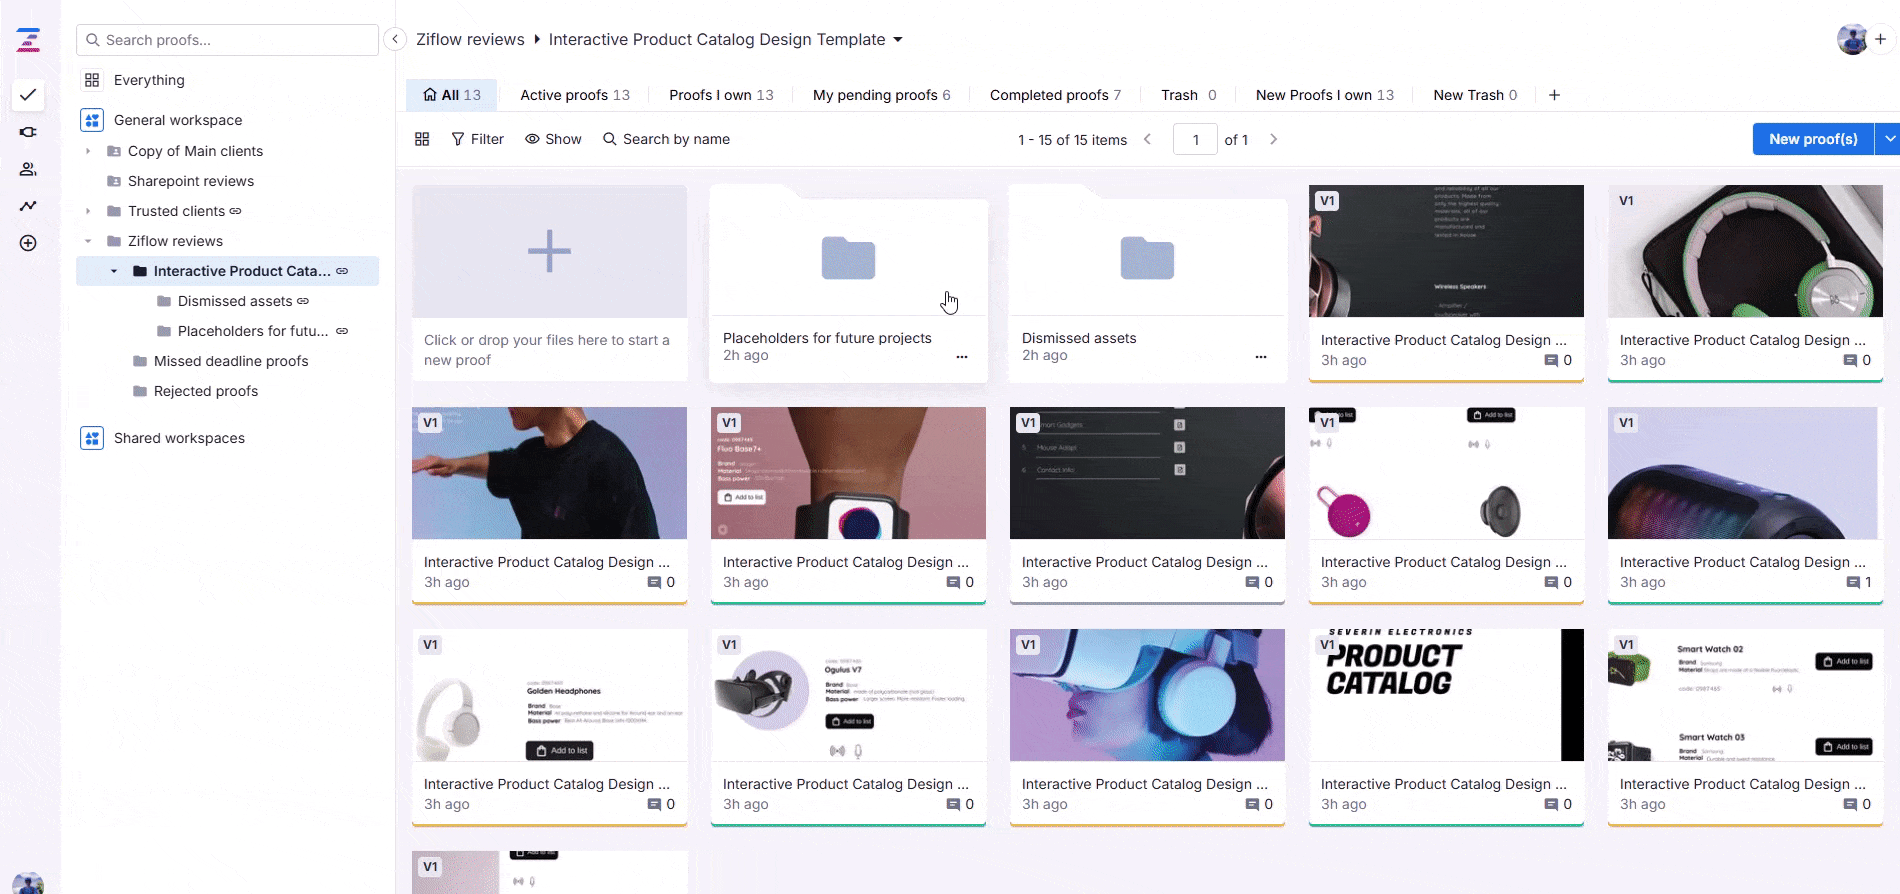Open the analytics chart sidebar icon
The image size is (1900, 894).
[x=28, y=206]
